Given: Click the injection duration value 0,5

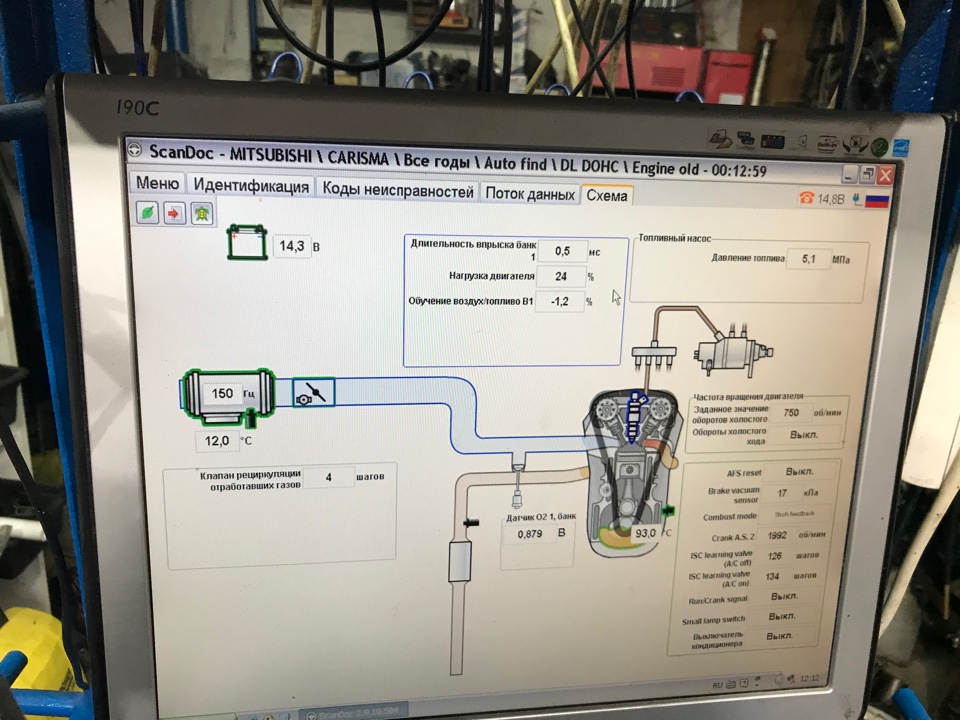Looking at the screenshot, I should [x=562, y=251].
